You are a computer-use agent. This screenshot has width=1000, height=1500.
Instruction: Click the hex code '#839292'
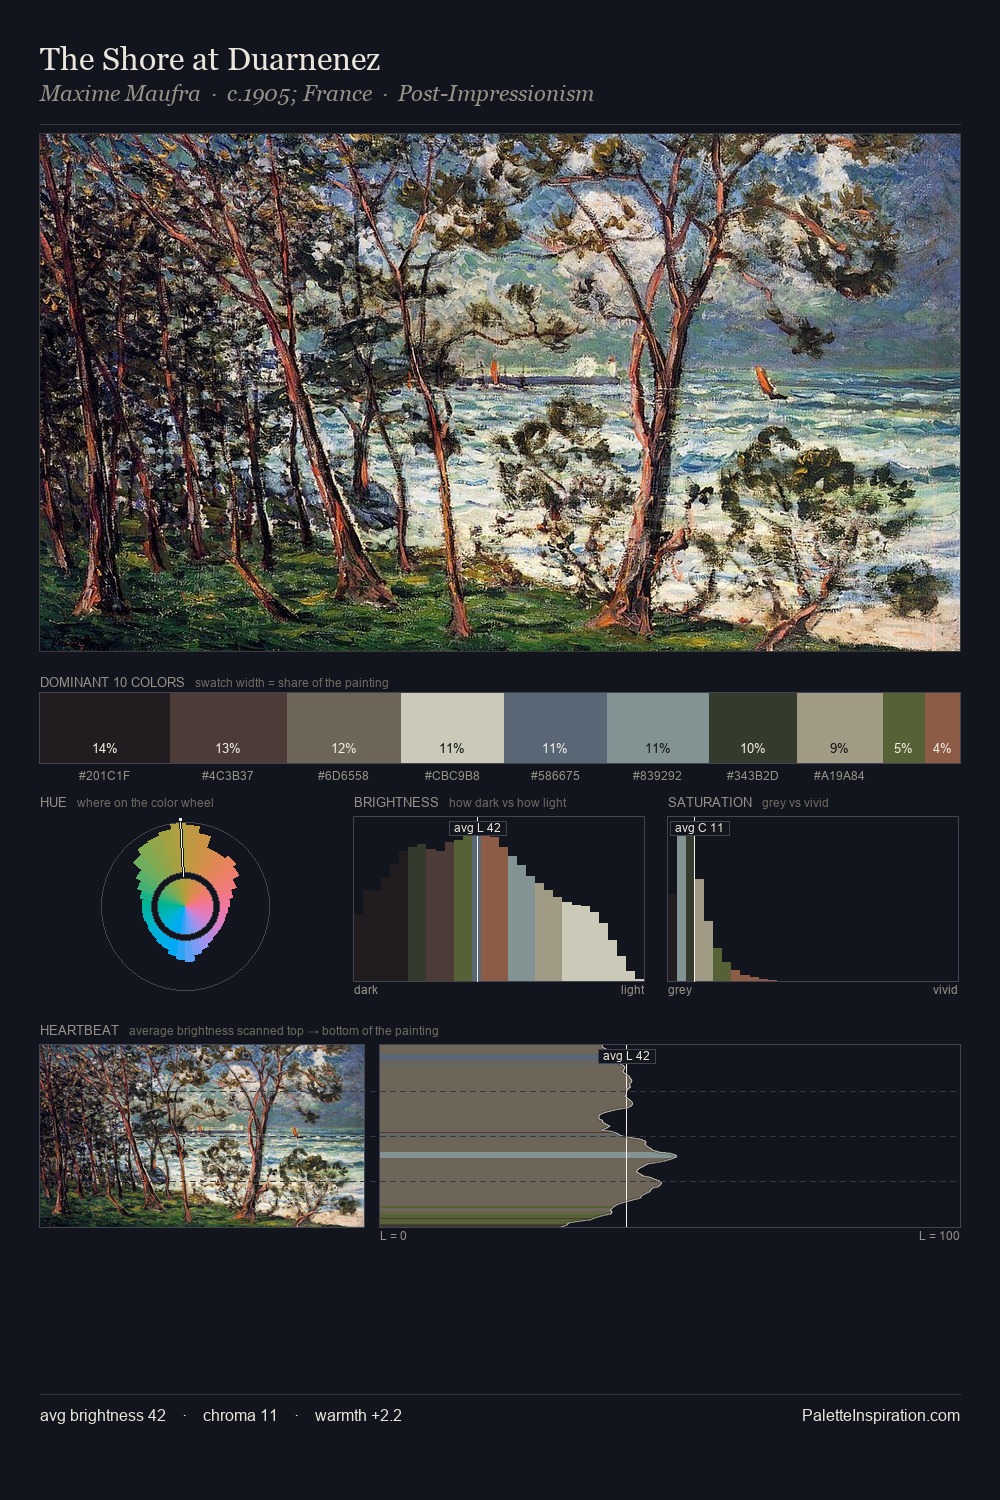pyautogui.click(x=657, y=775)
